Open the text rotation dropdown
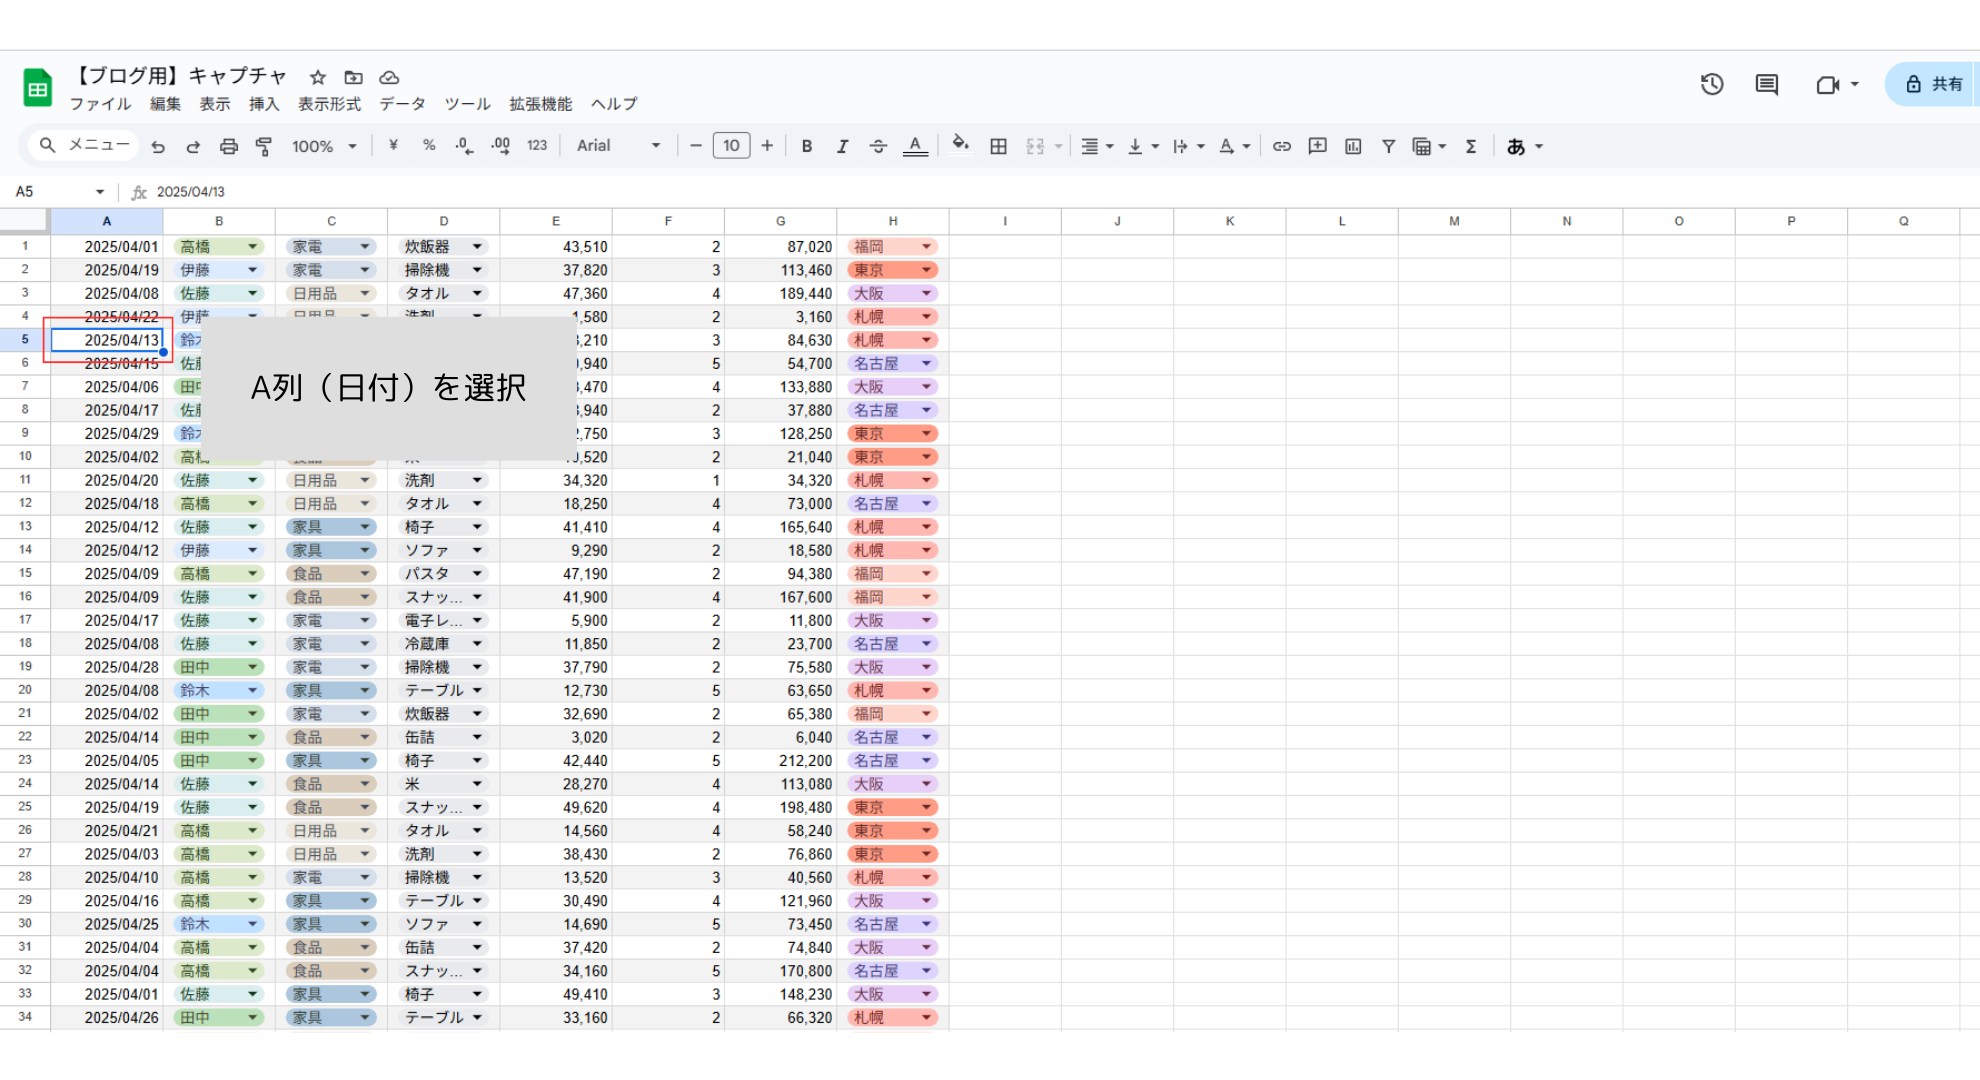 click(1234, 146)
